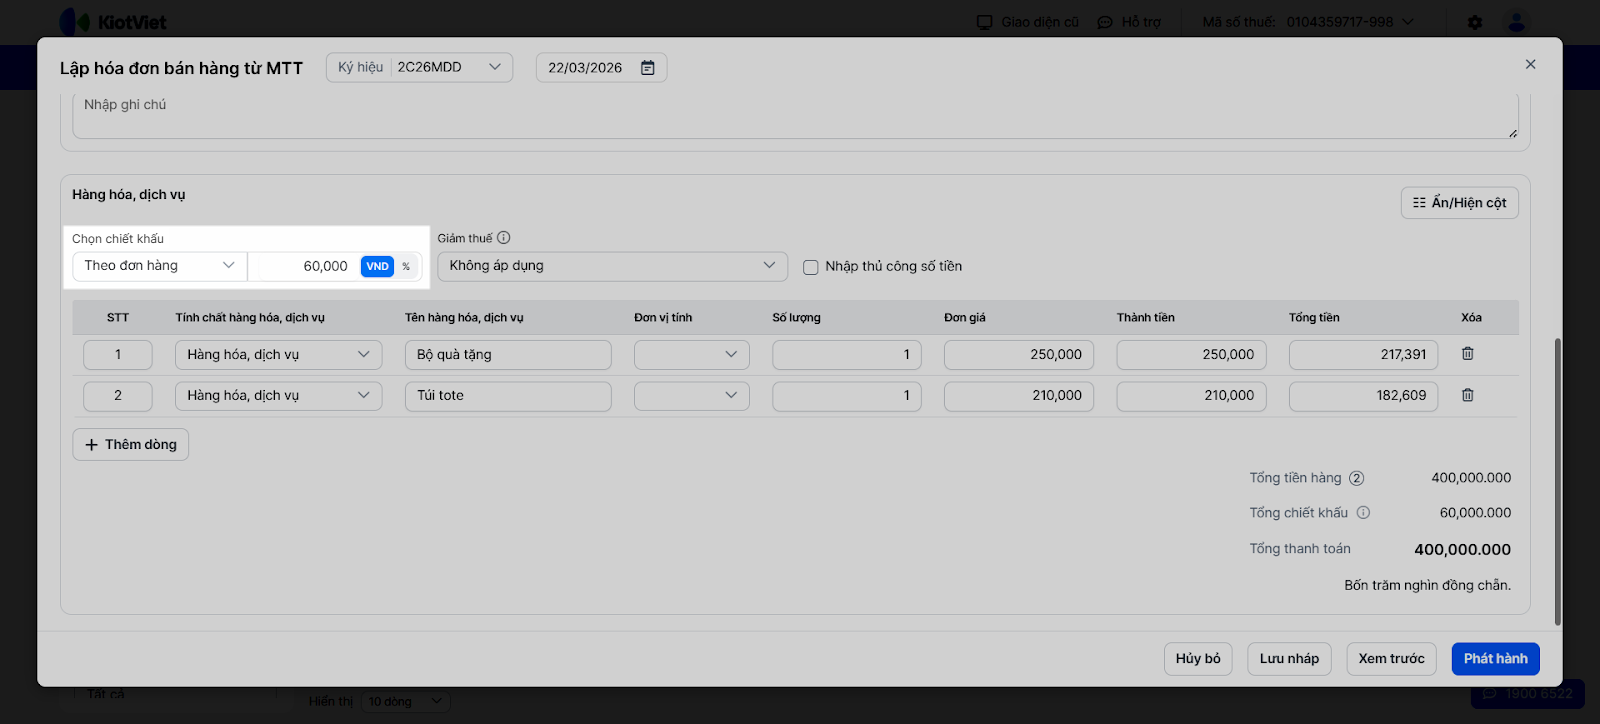Image resolution: width=1600 pixels, height=724 pixels.
Task: Click the Nhập ghi chú note field
Action: point(795,115)
